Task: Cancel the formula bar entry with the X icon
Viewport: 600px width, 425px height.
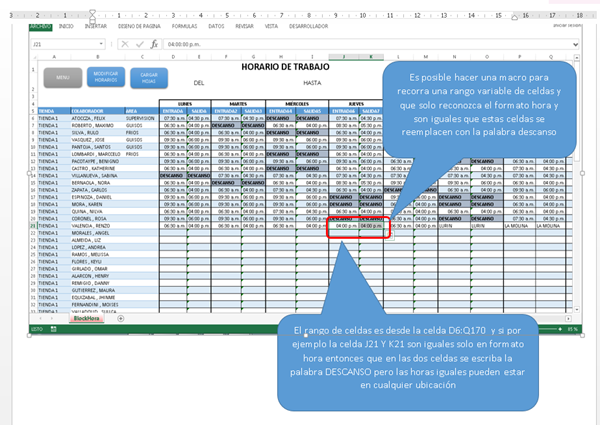Action: [x=125, y=44]
